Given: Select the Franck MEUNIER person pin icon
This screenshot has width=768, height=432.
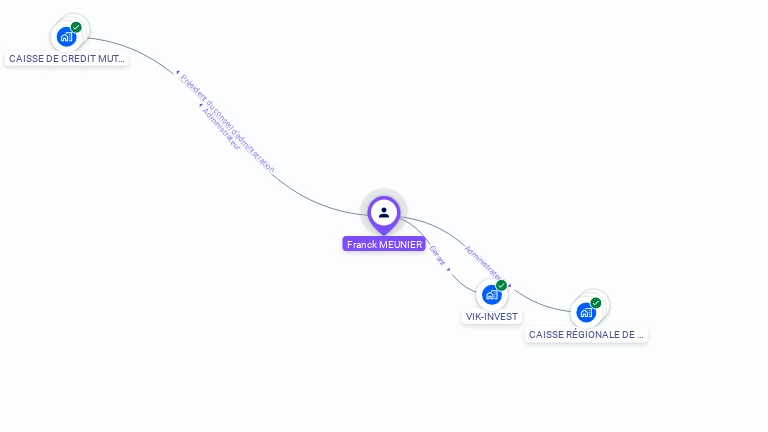Looking at the screenshot, I should point(384,215).
